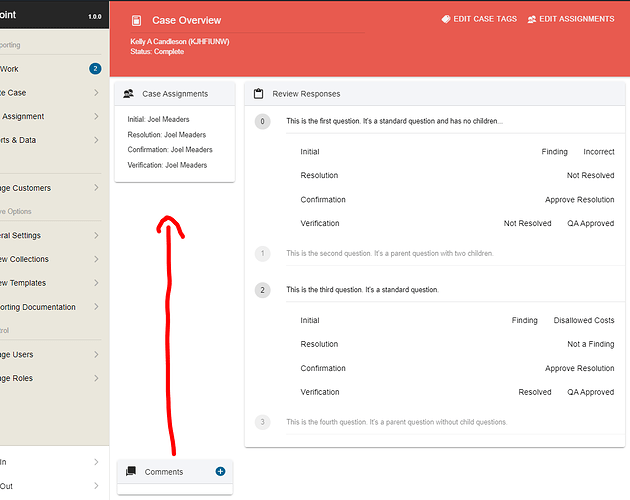Click the 'Approve Resolution' value in question 0
The height and width of the screenshot is (500, 630).
[579, 199]
